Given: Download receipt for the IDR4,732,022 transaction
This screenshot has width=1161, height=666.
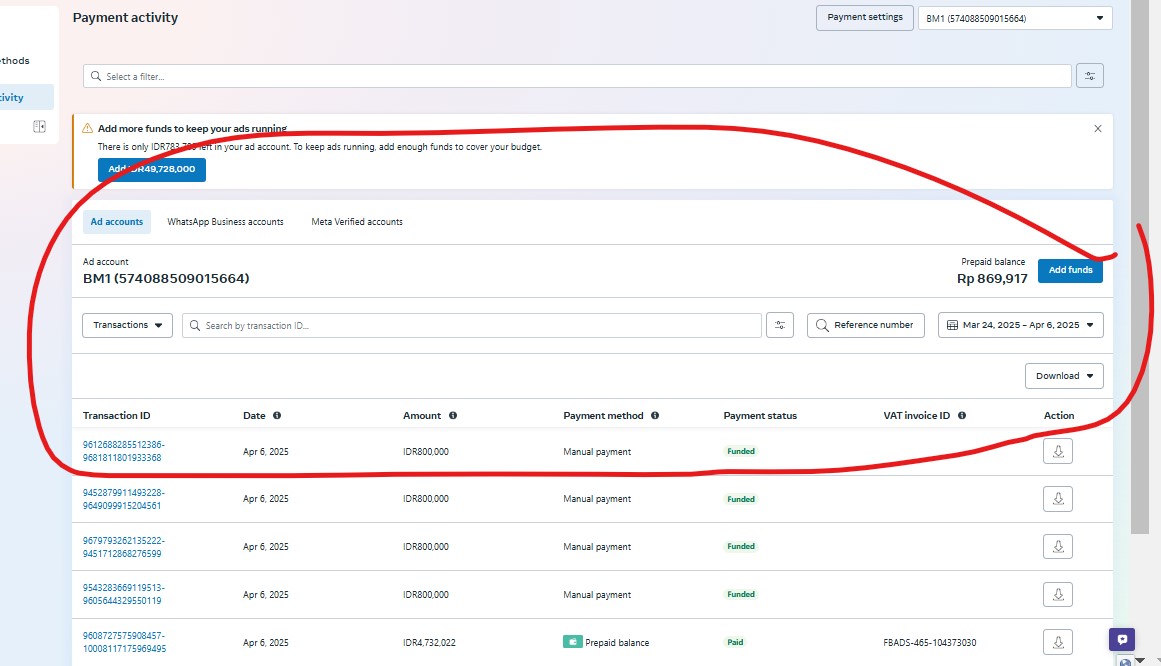Looking at the screenshot, I should click(x=1058, y=642).
